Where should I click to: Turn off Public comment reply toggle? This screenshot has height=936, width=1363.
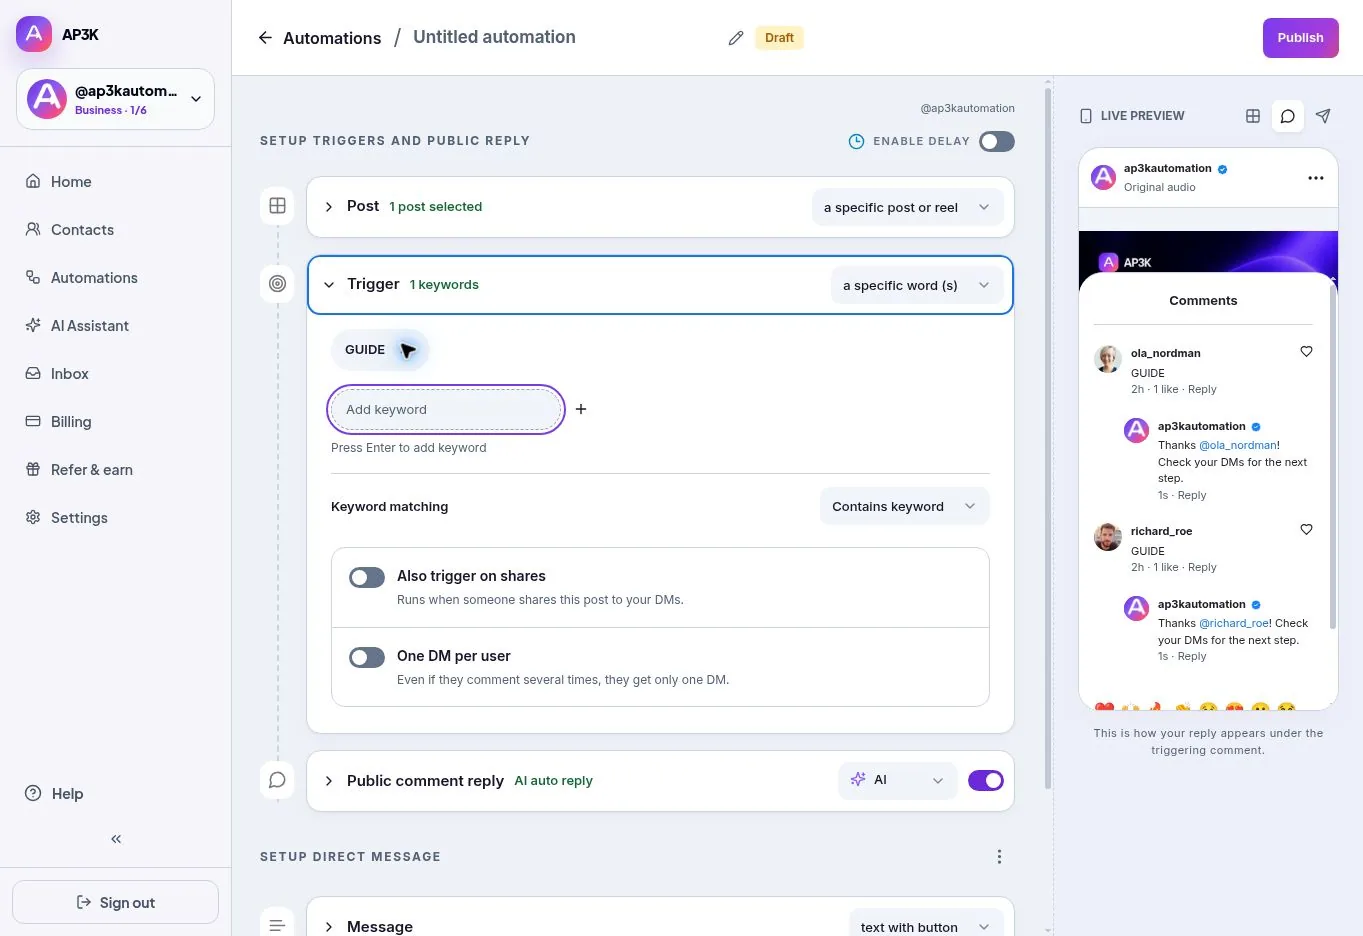tap(986, 780)
